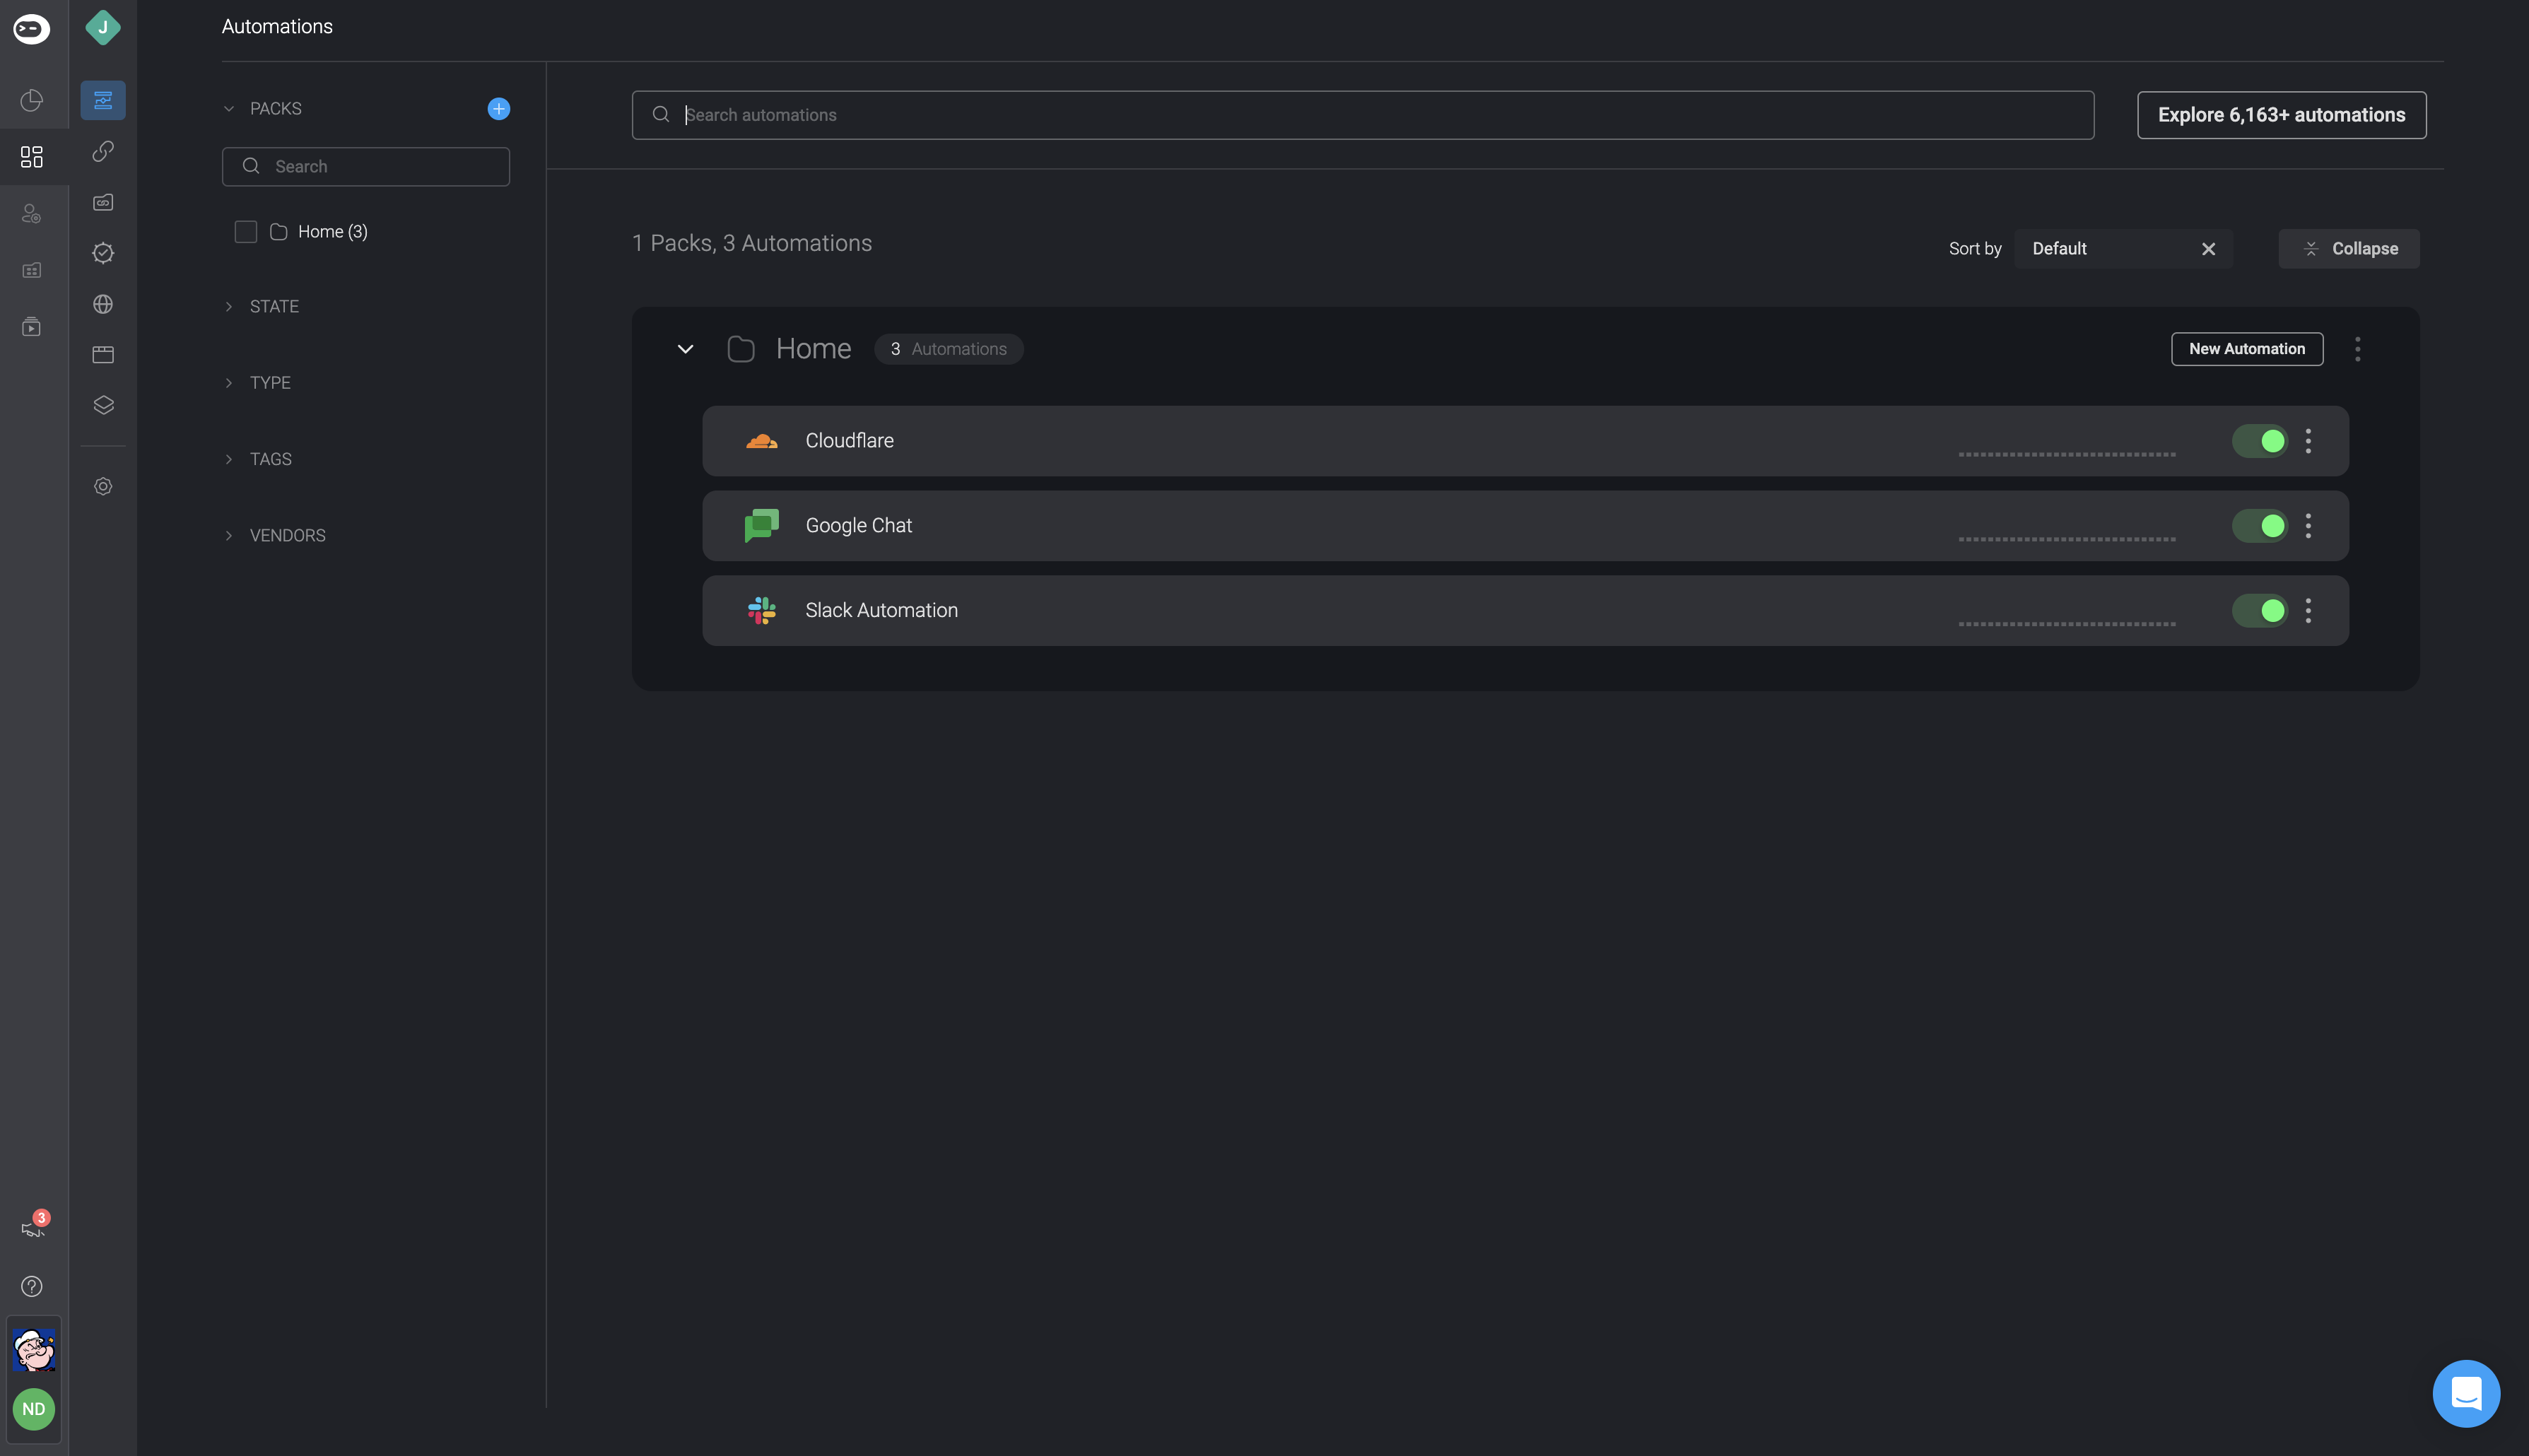The image size is (2529, 1456).
Task: Open the layers stack icon
Action: (x=103, y=405)
